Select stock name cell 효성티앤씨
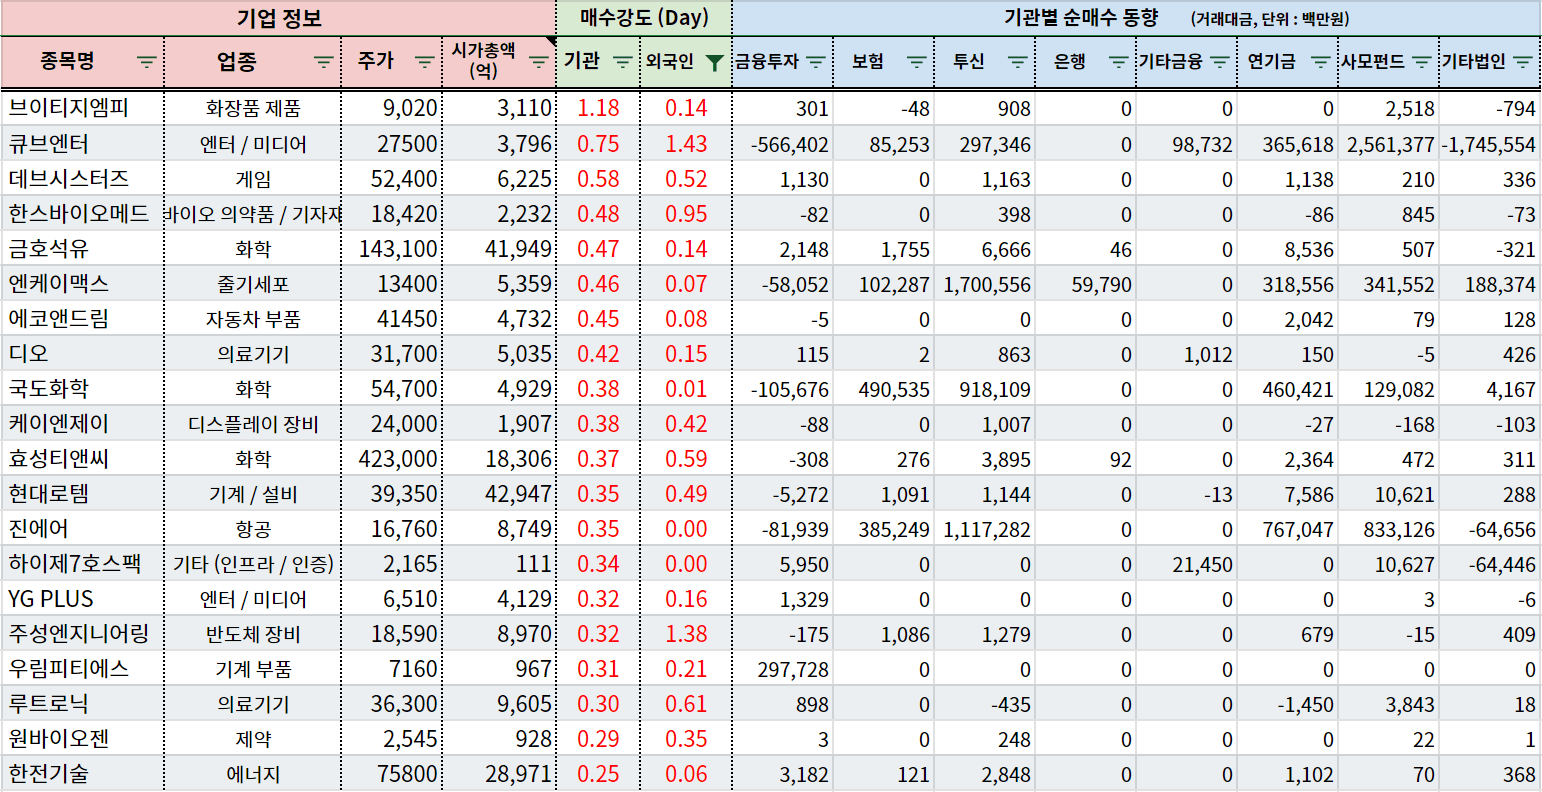 [83, 458]
